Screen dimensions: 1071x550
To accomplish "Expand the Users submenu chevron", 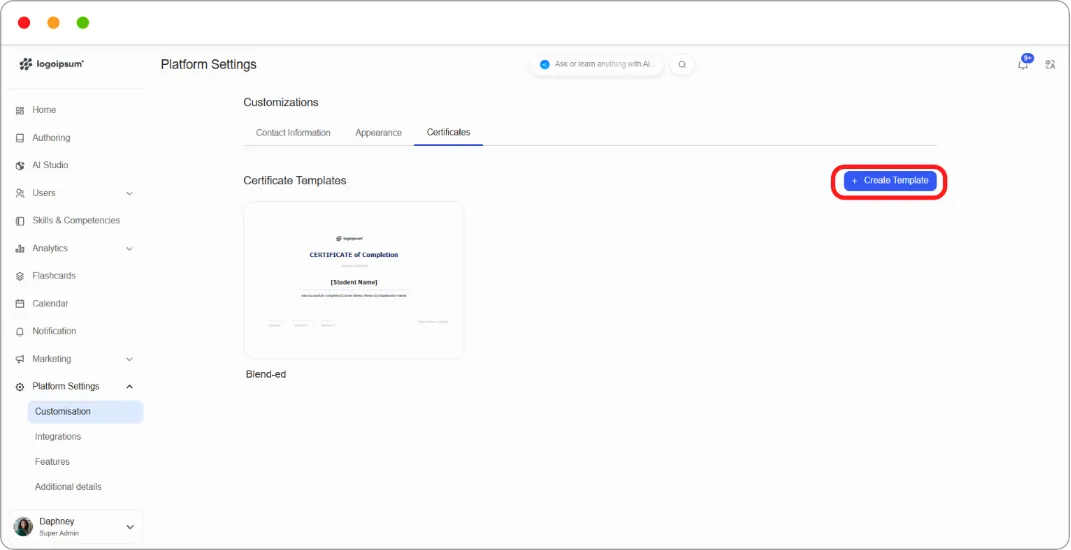I will pos(129,193).
